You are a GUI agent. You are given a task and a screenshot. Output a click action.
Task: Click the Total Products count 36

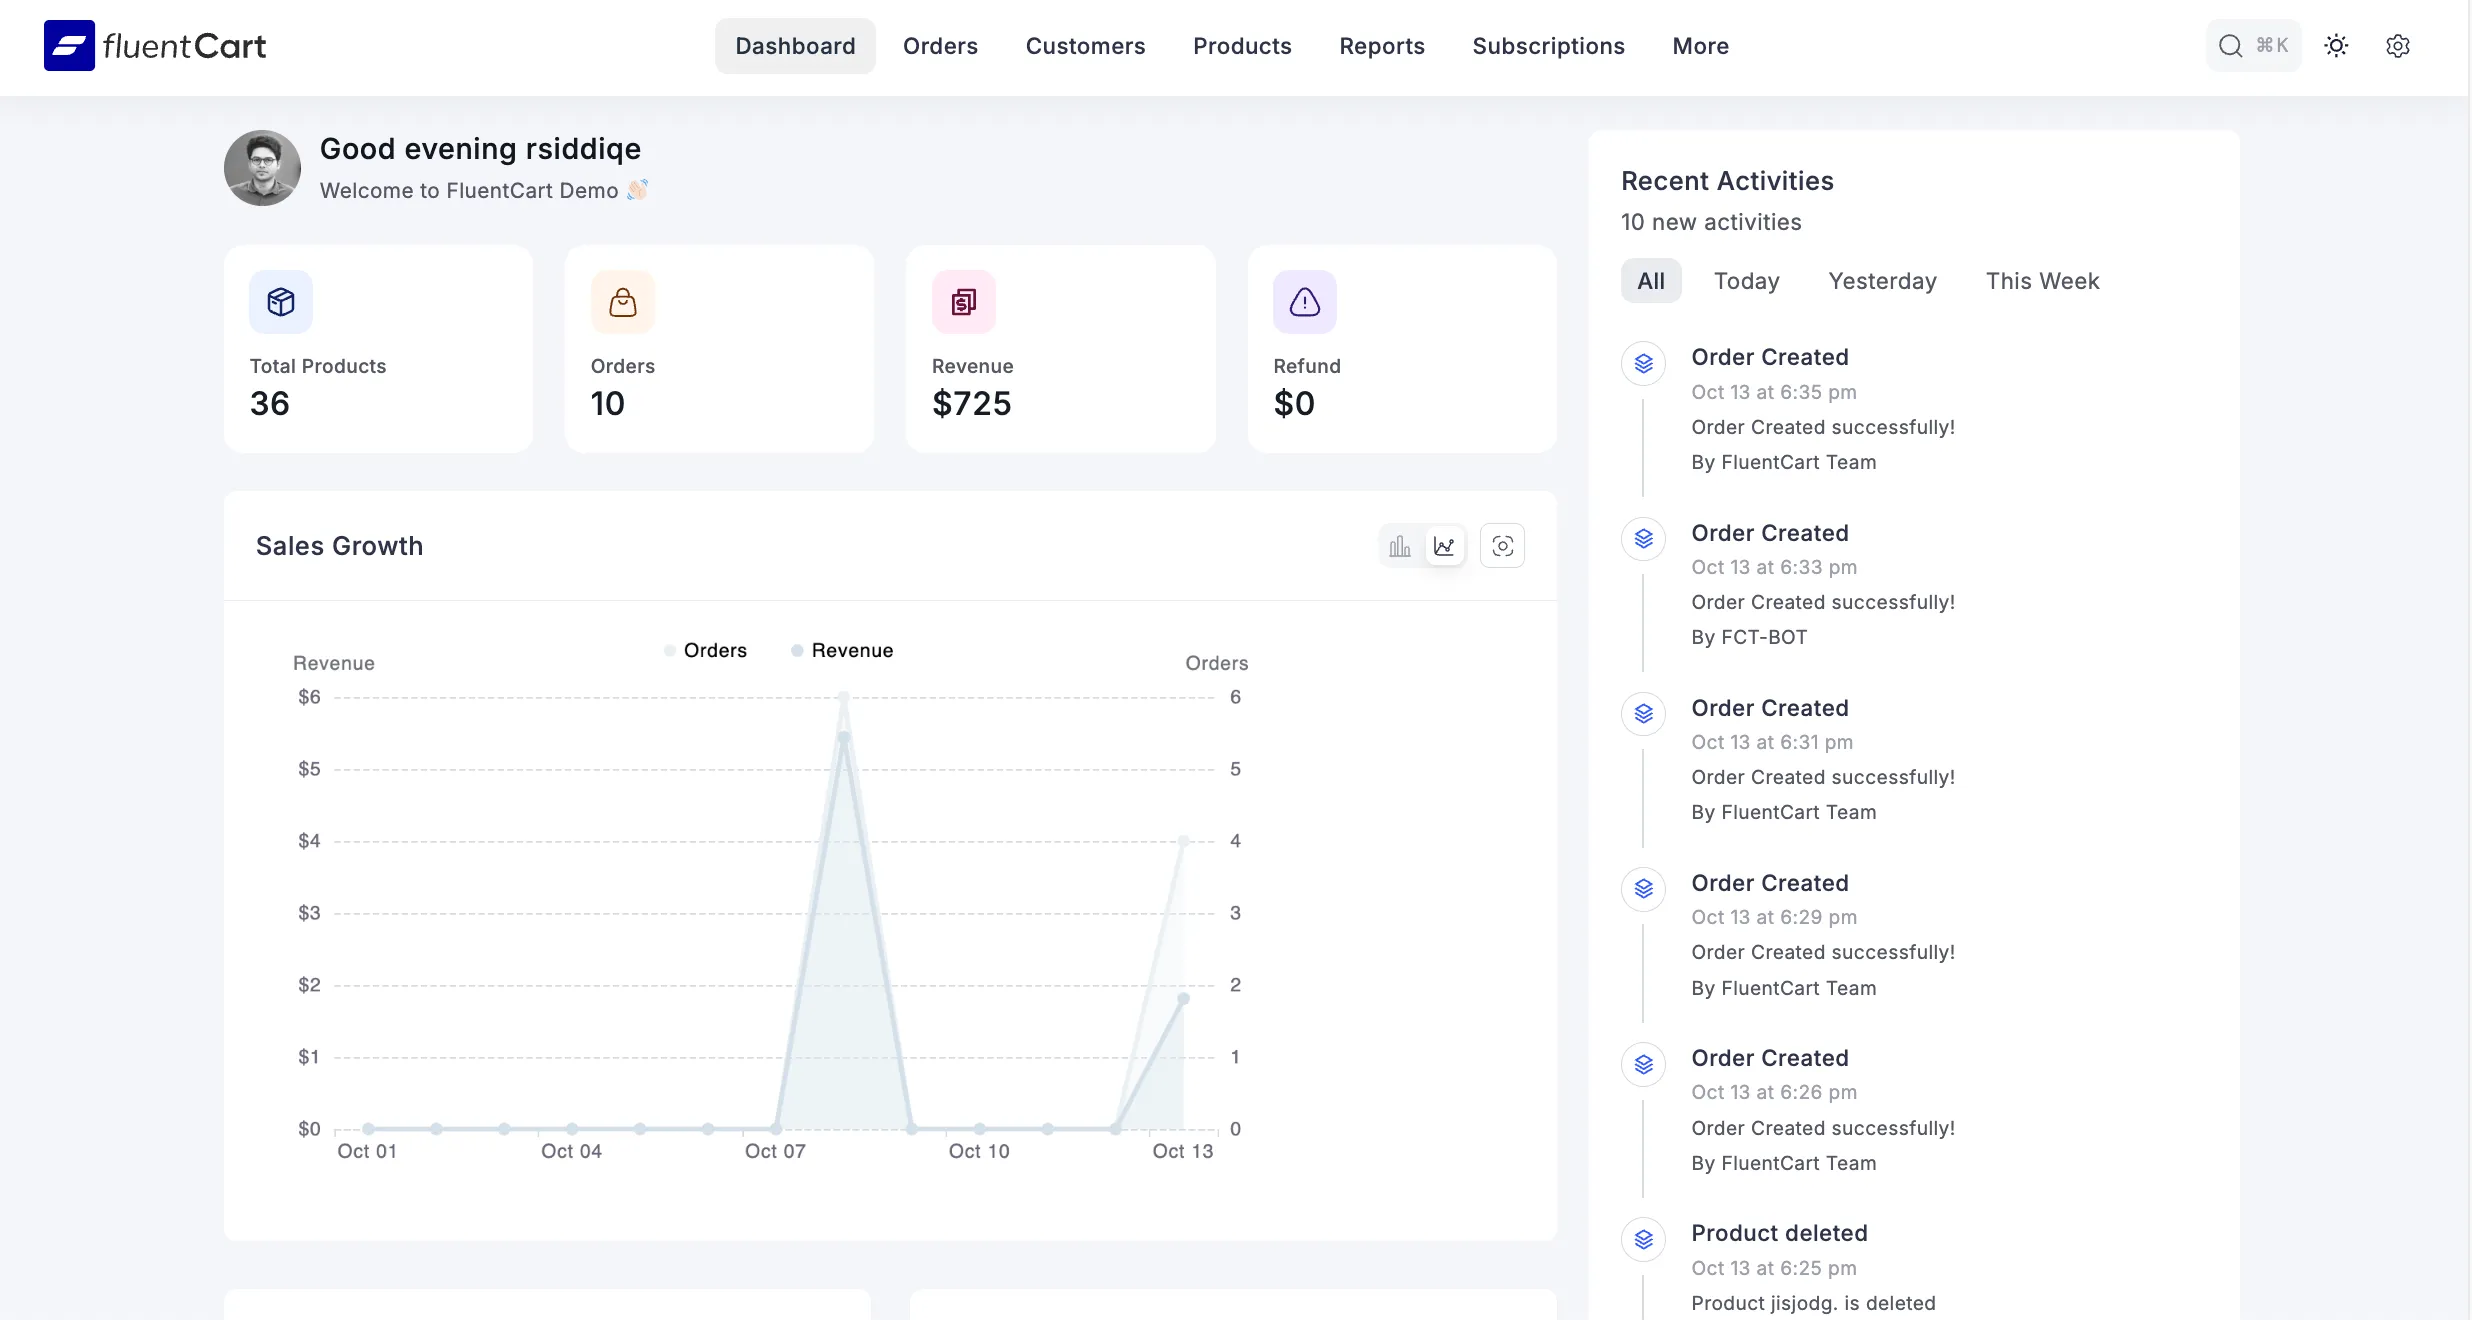[269, 404]
